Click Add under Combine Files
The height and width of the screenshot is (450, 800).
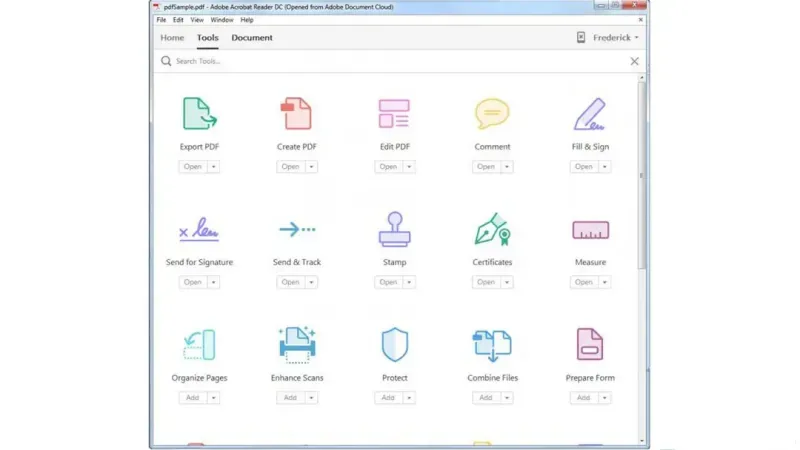486,397
